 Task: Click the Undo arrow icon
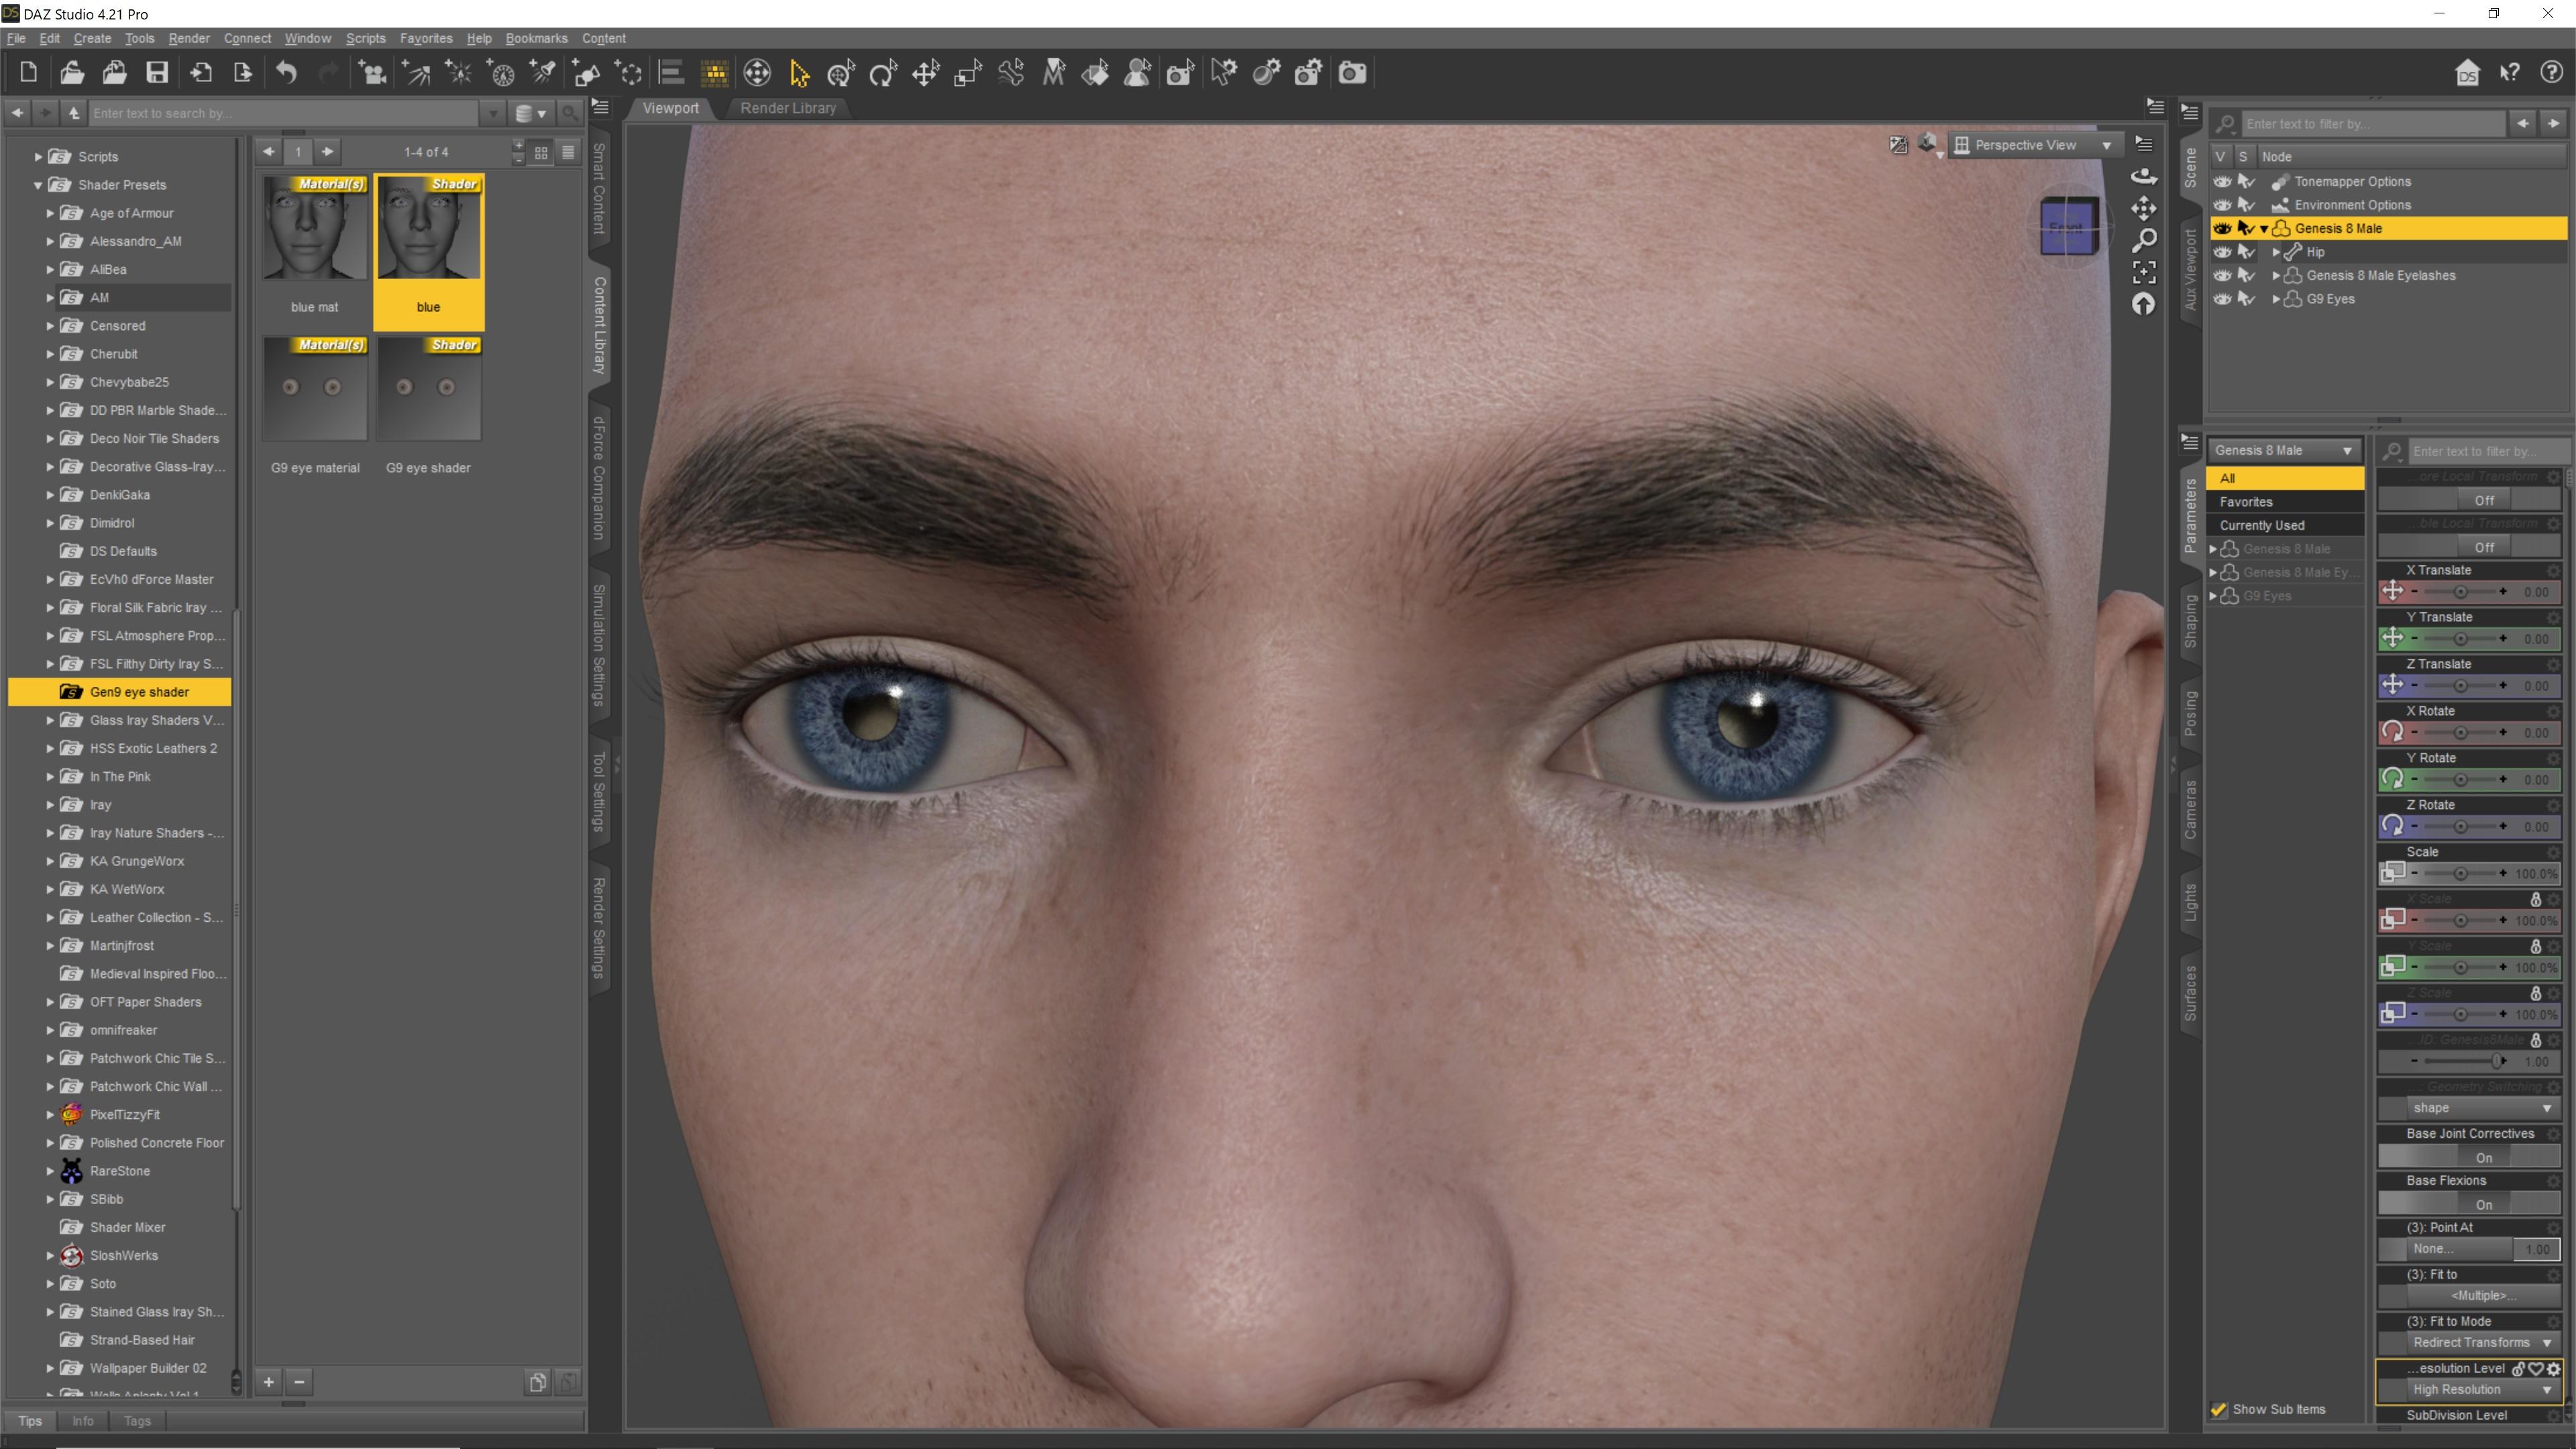point(287,72)
